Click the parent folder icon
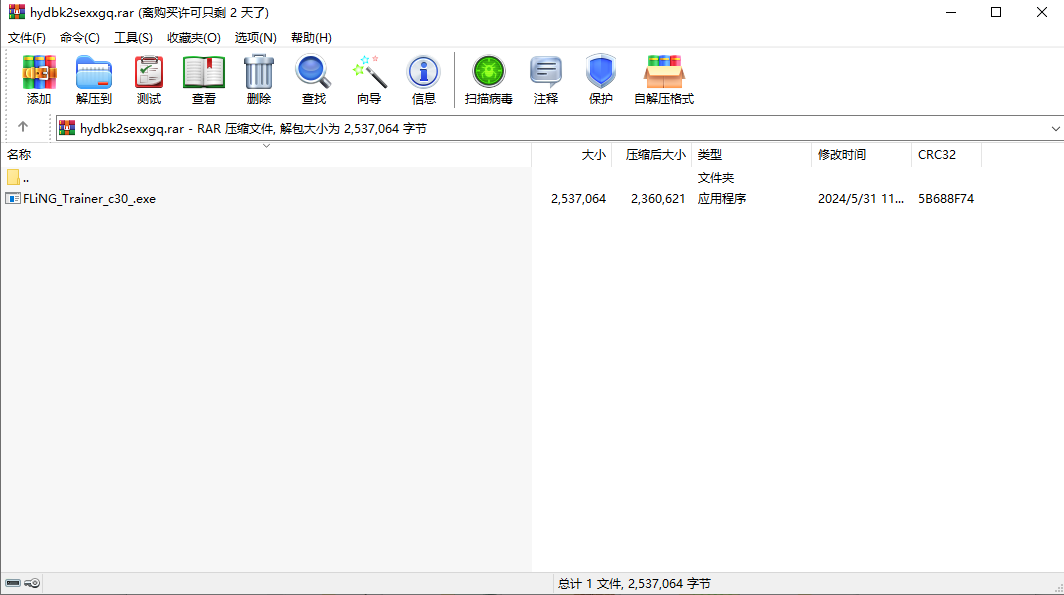 click(x=14, y=178)
